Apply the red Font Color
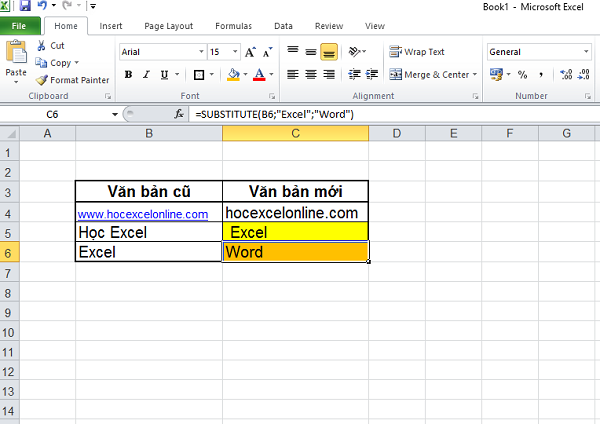The height and width of the screenshot is (424, 600). pos(259,75)
